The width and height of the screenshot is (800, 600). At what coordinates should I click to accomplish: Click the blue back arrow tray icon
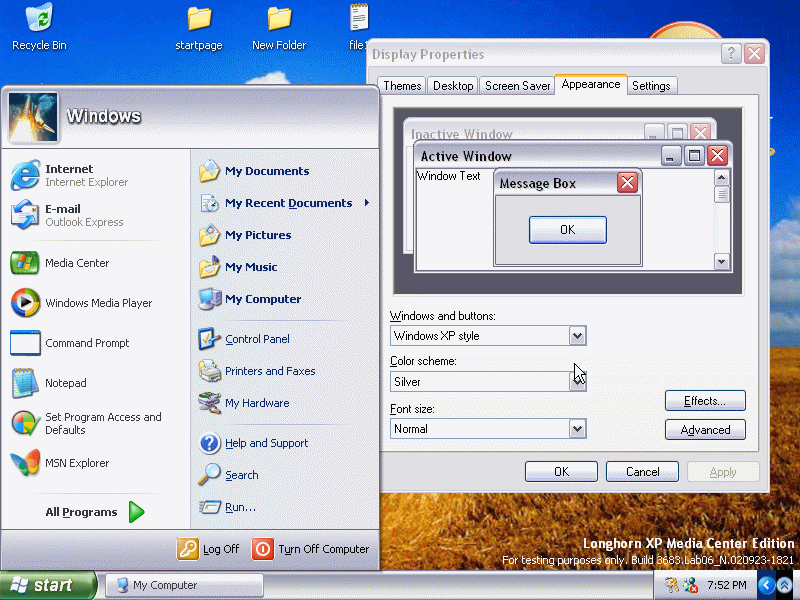pos(766,585)
